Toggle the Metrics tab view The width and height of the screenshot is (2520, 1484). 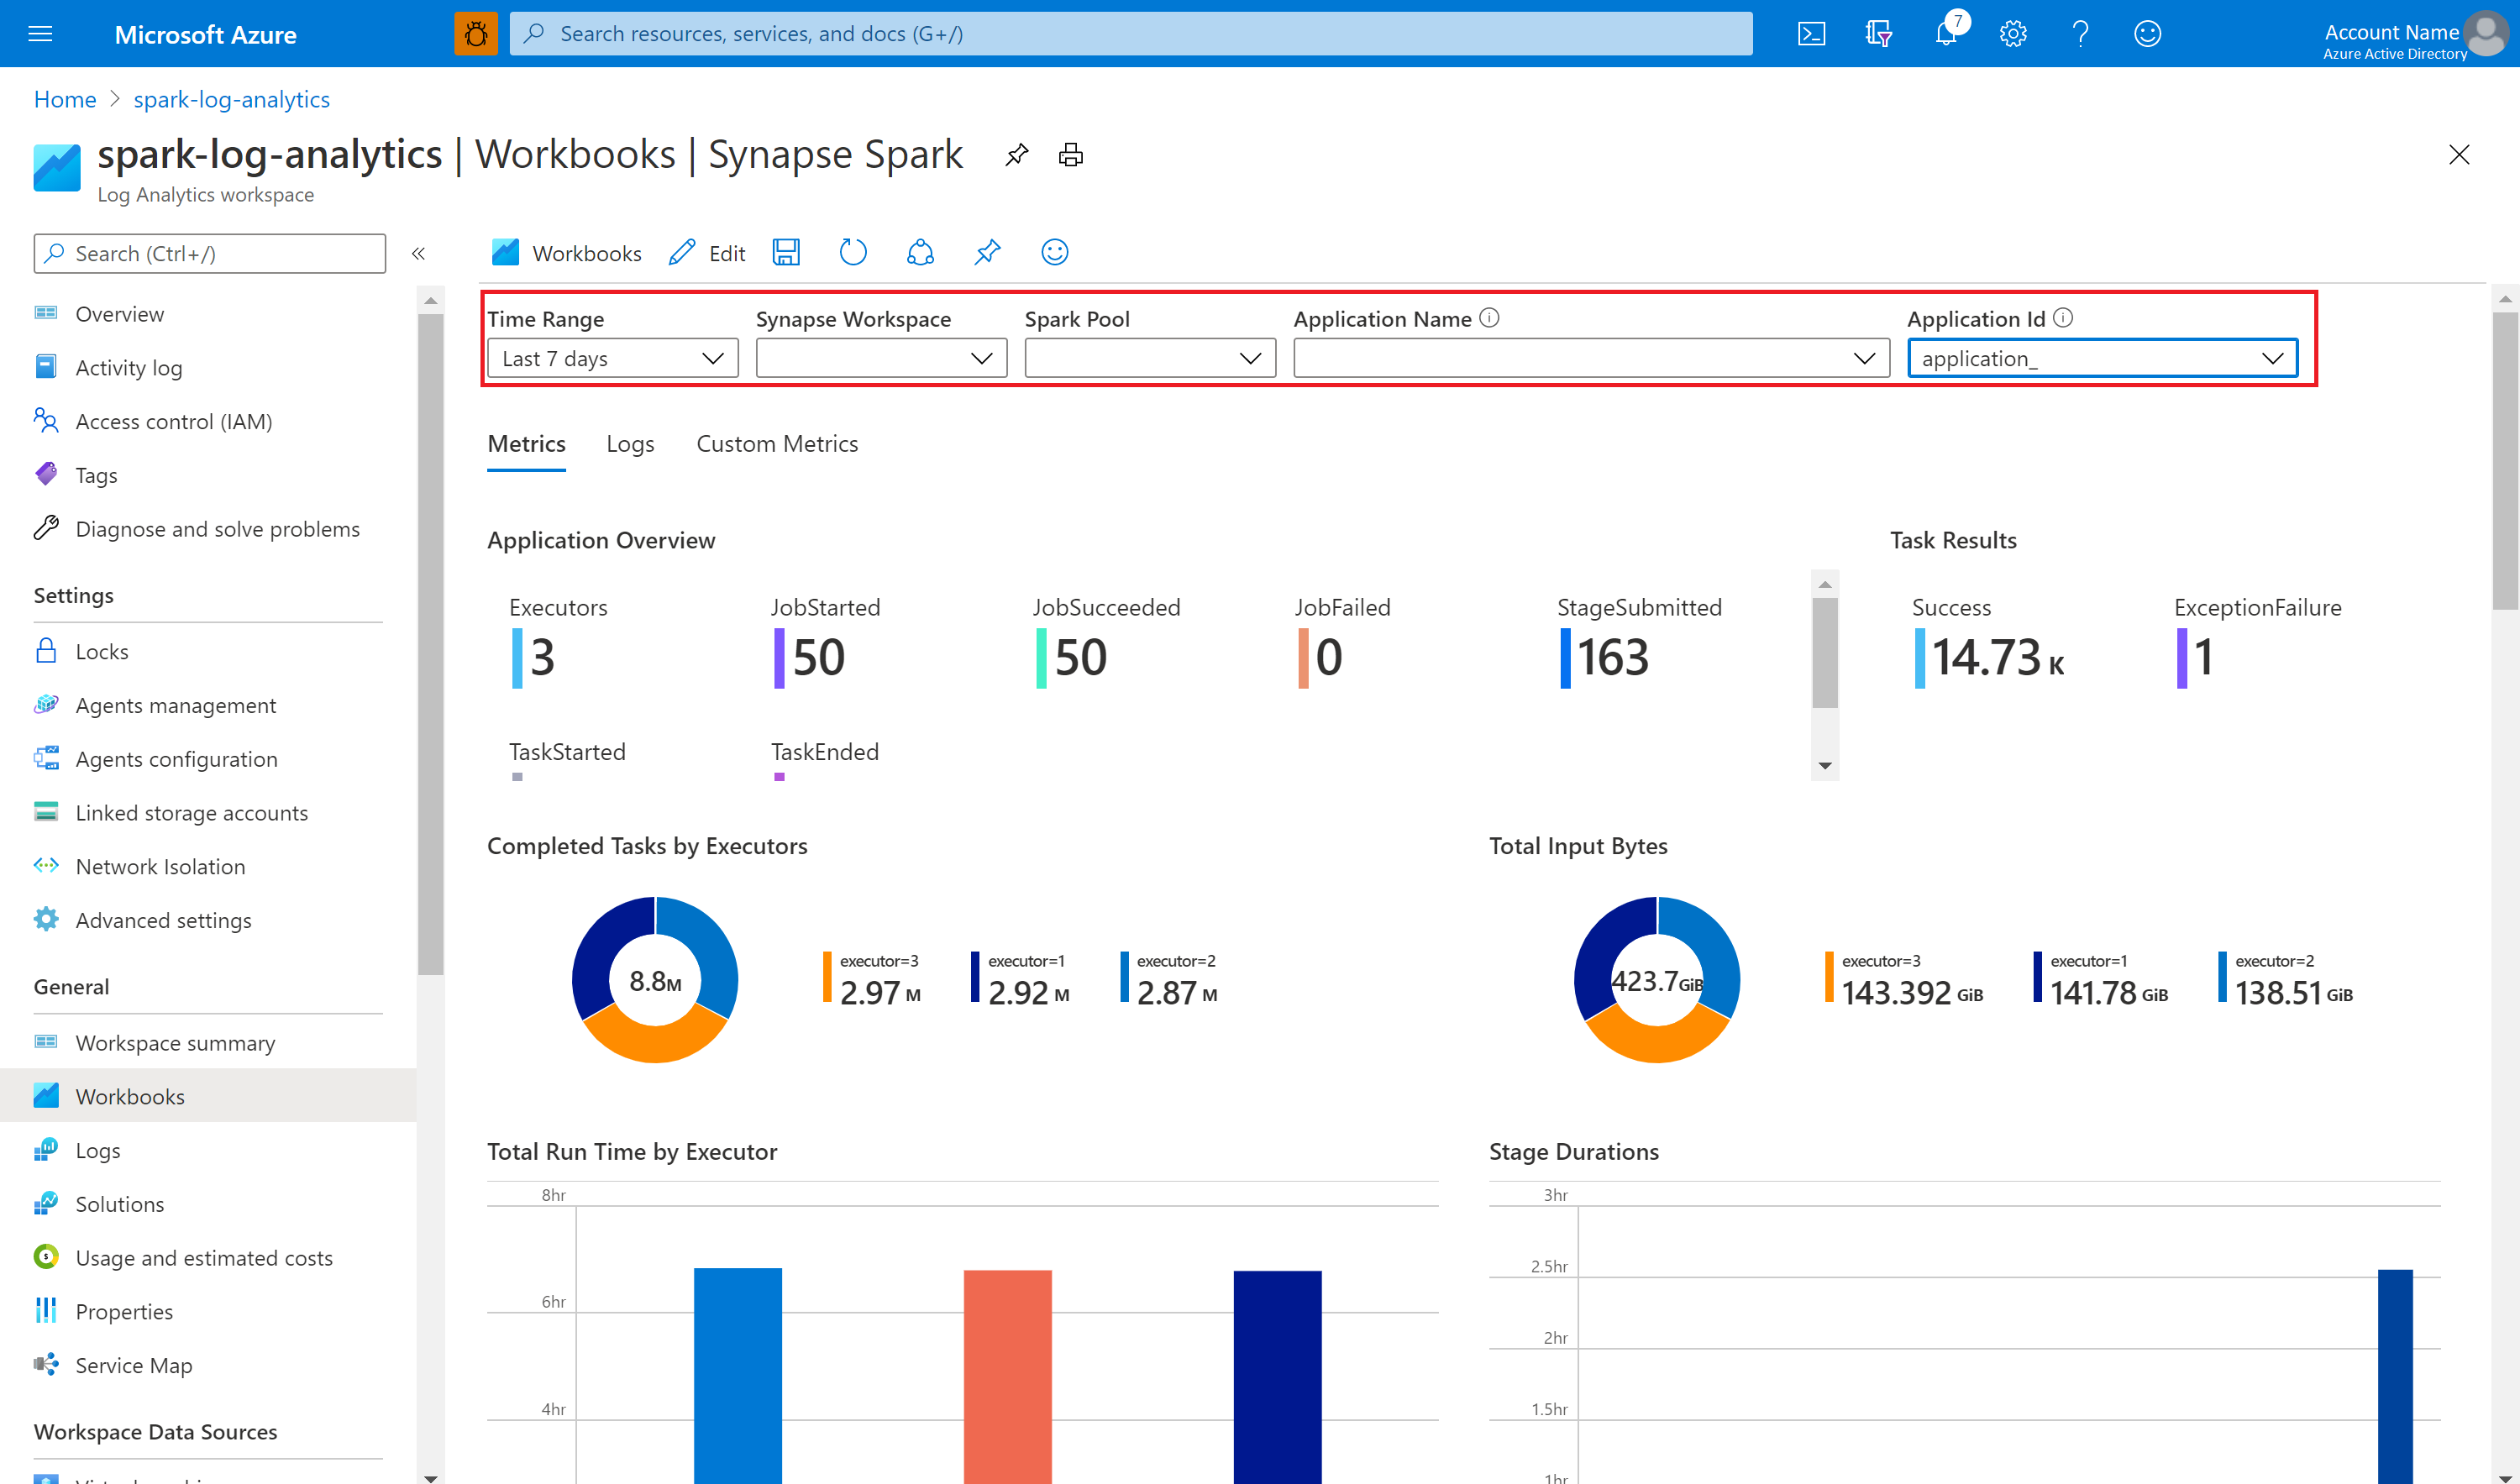click(x=525, y=442)
